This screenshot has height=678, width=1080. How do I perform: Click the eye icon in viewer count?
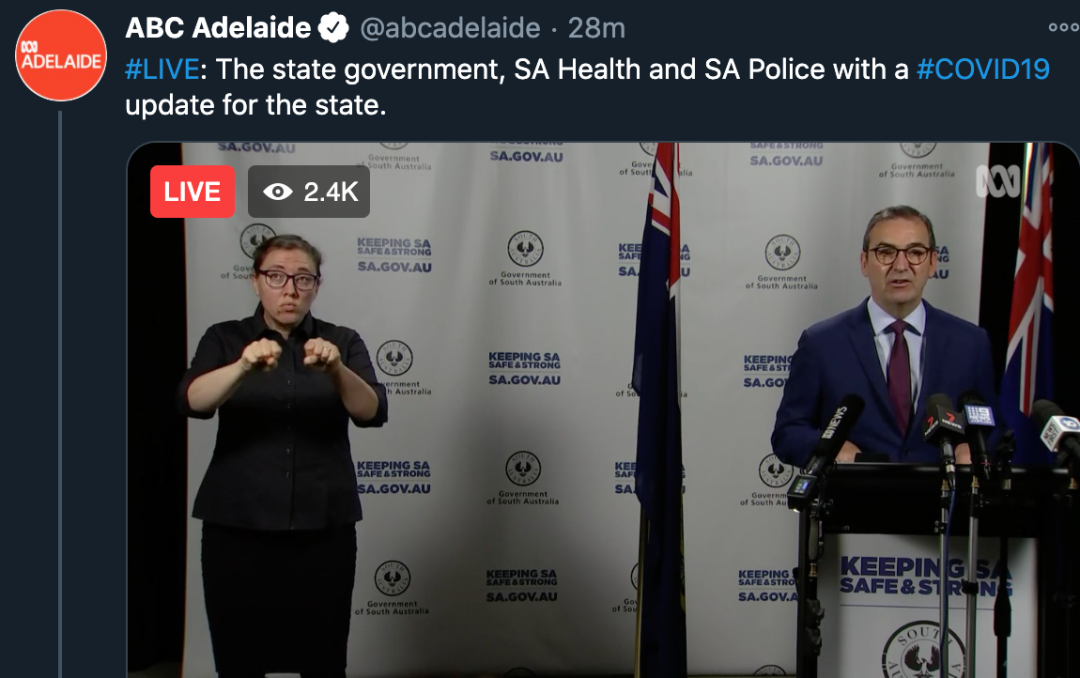click(278, 192)
